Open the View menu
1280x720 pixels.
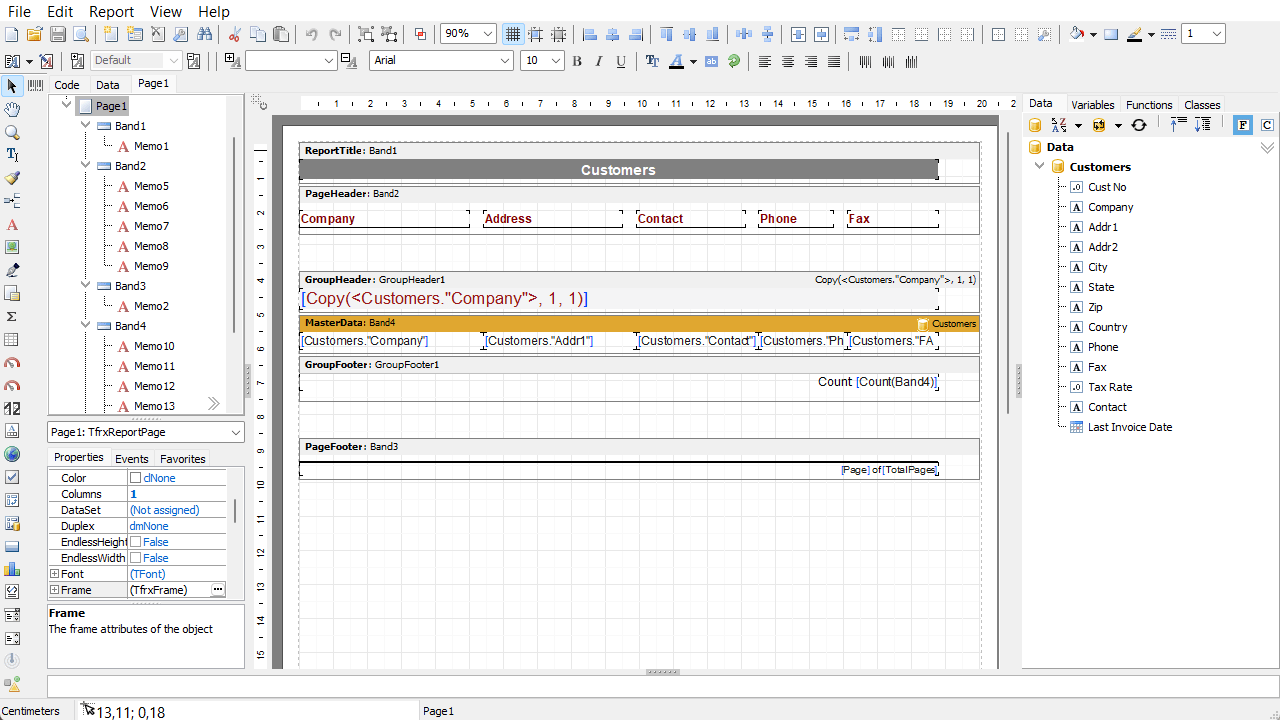click(x=166, y=11)
